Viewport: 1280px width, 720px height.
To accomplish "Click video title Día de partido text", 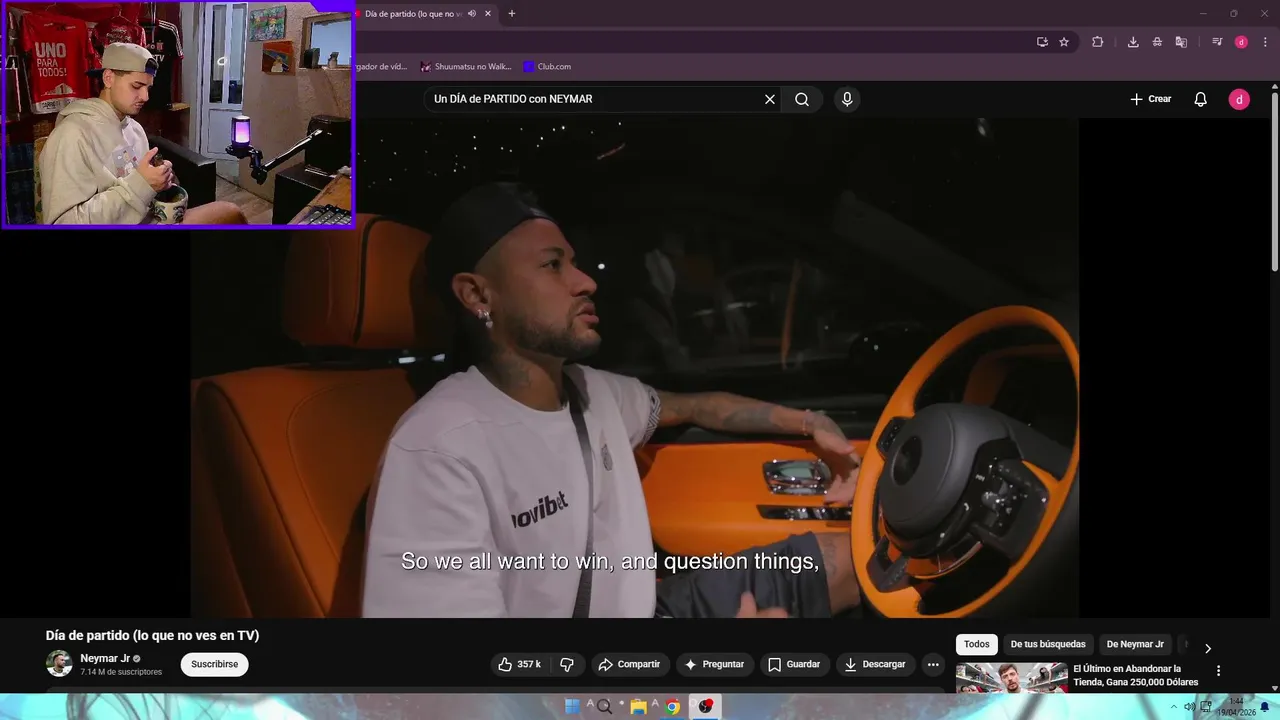I will tap(152, 636).
